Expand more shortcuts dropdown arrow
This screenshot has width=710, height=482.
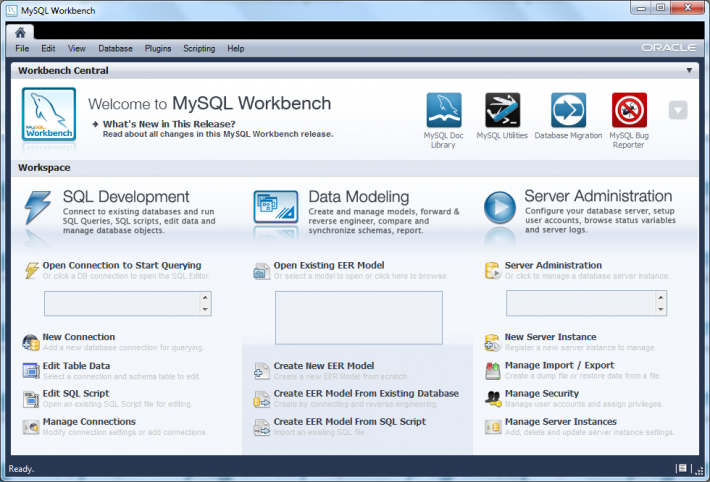[678, 110]
